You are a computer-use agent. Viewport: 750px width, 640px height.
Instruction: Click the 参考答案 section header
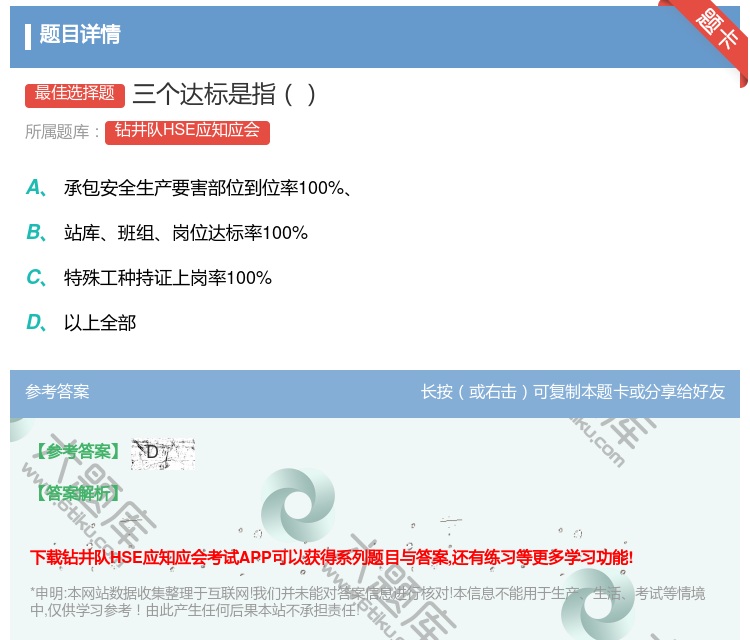pyautogui.click(x=57, y=392)
